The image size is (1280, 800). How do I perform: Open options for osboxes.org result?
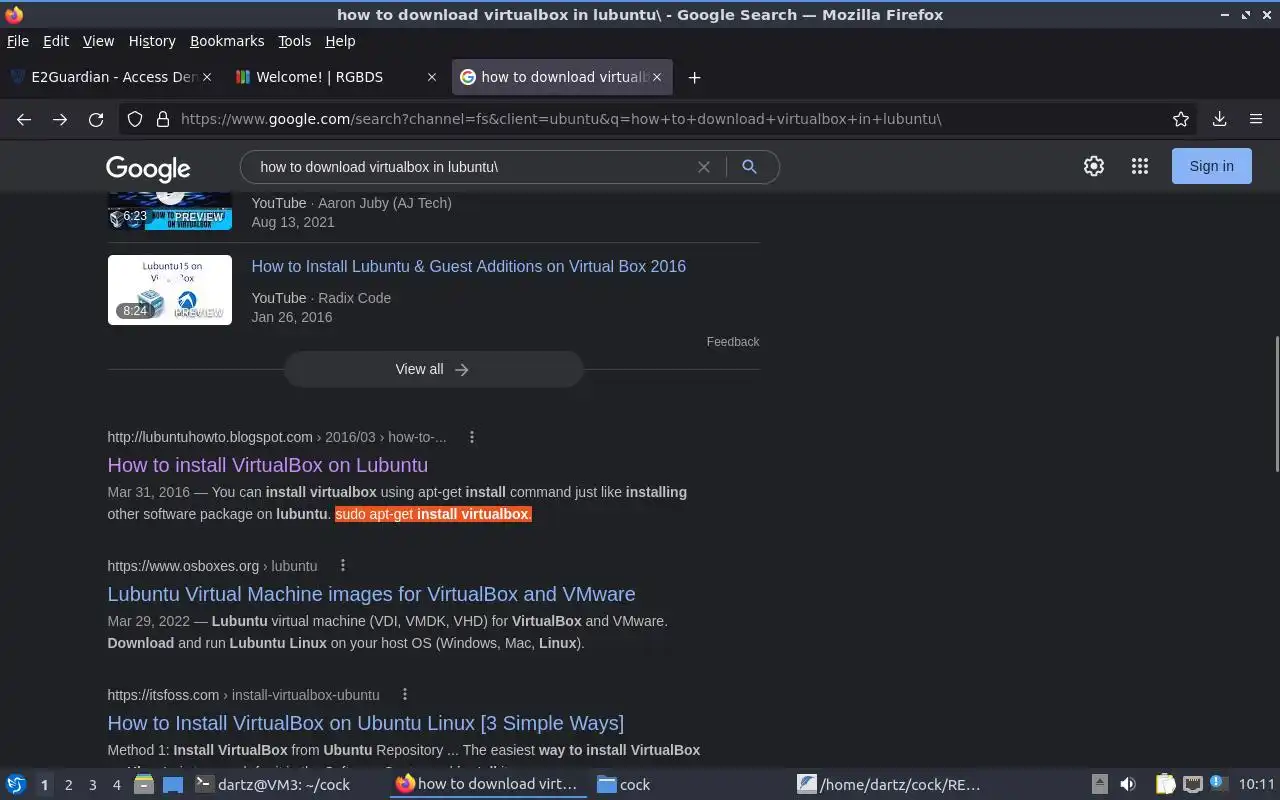[343, 566]
